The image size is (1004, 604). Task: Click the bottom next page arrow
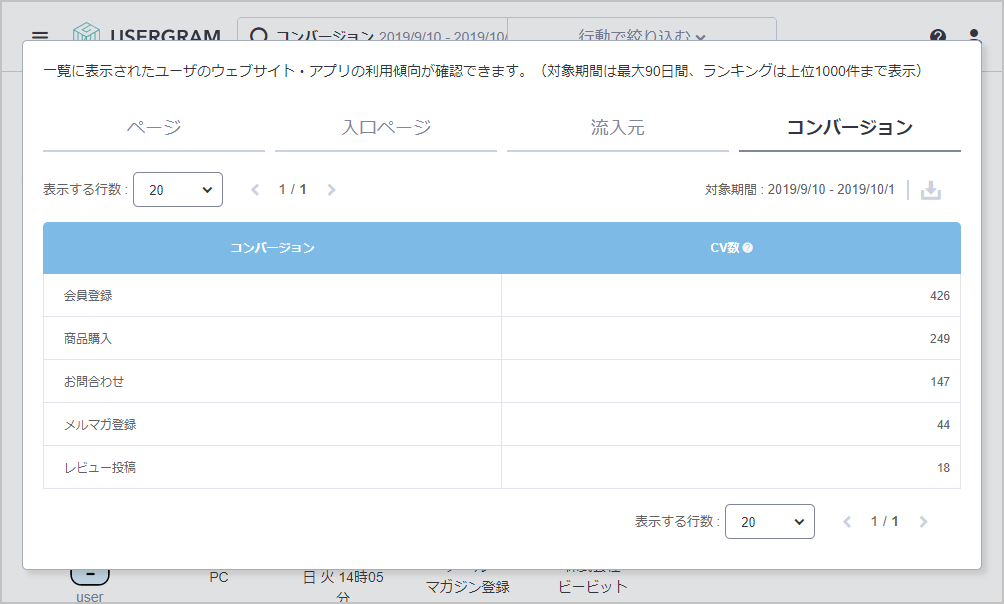923,522
